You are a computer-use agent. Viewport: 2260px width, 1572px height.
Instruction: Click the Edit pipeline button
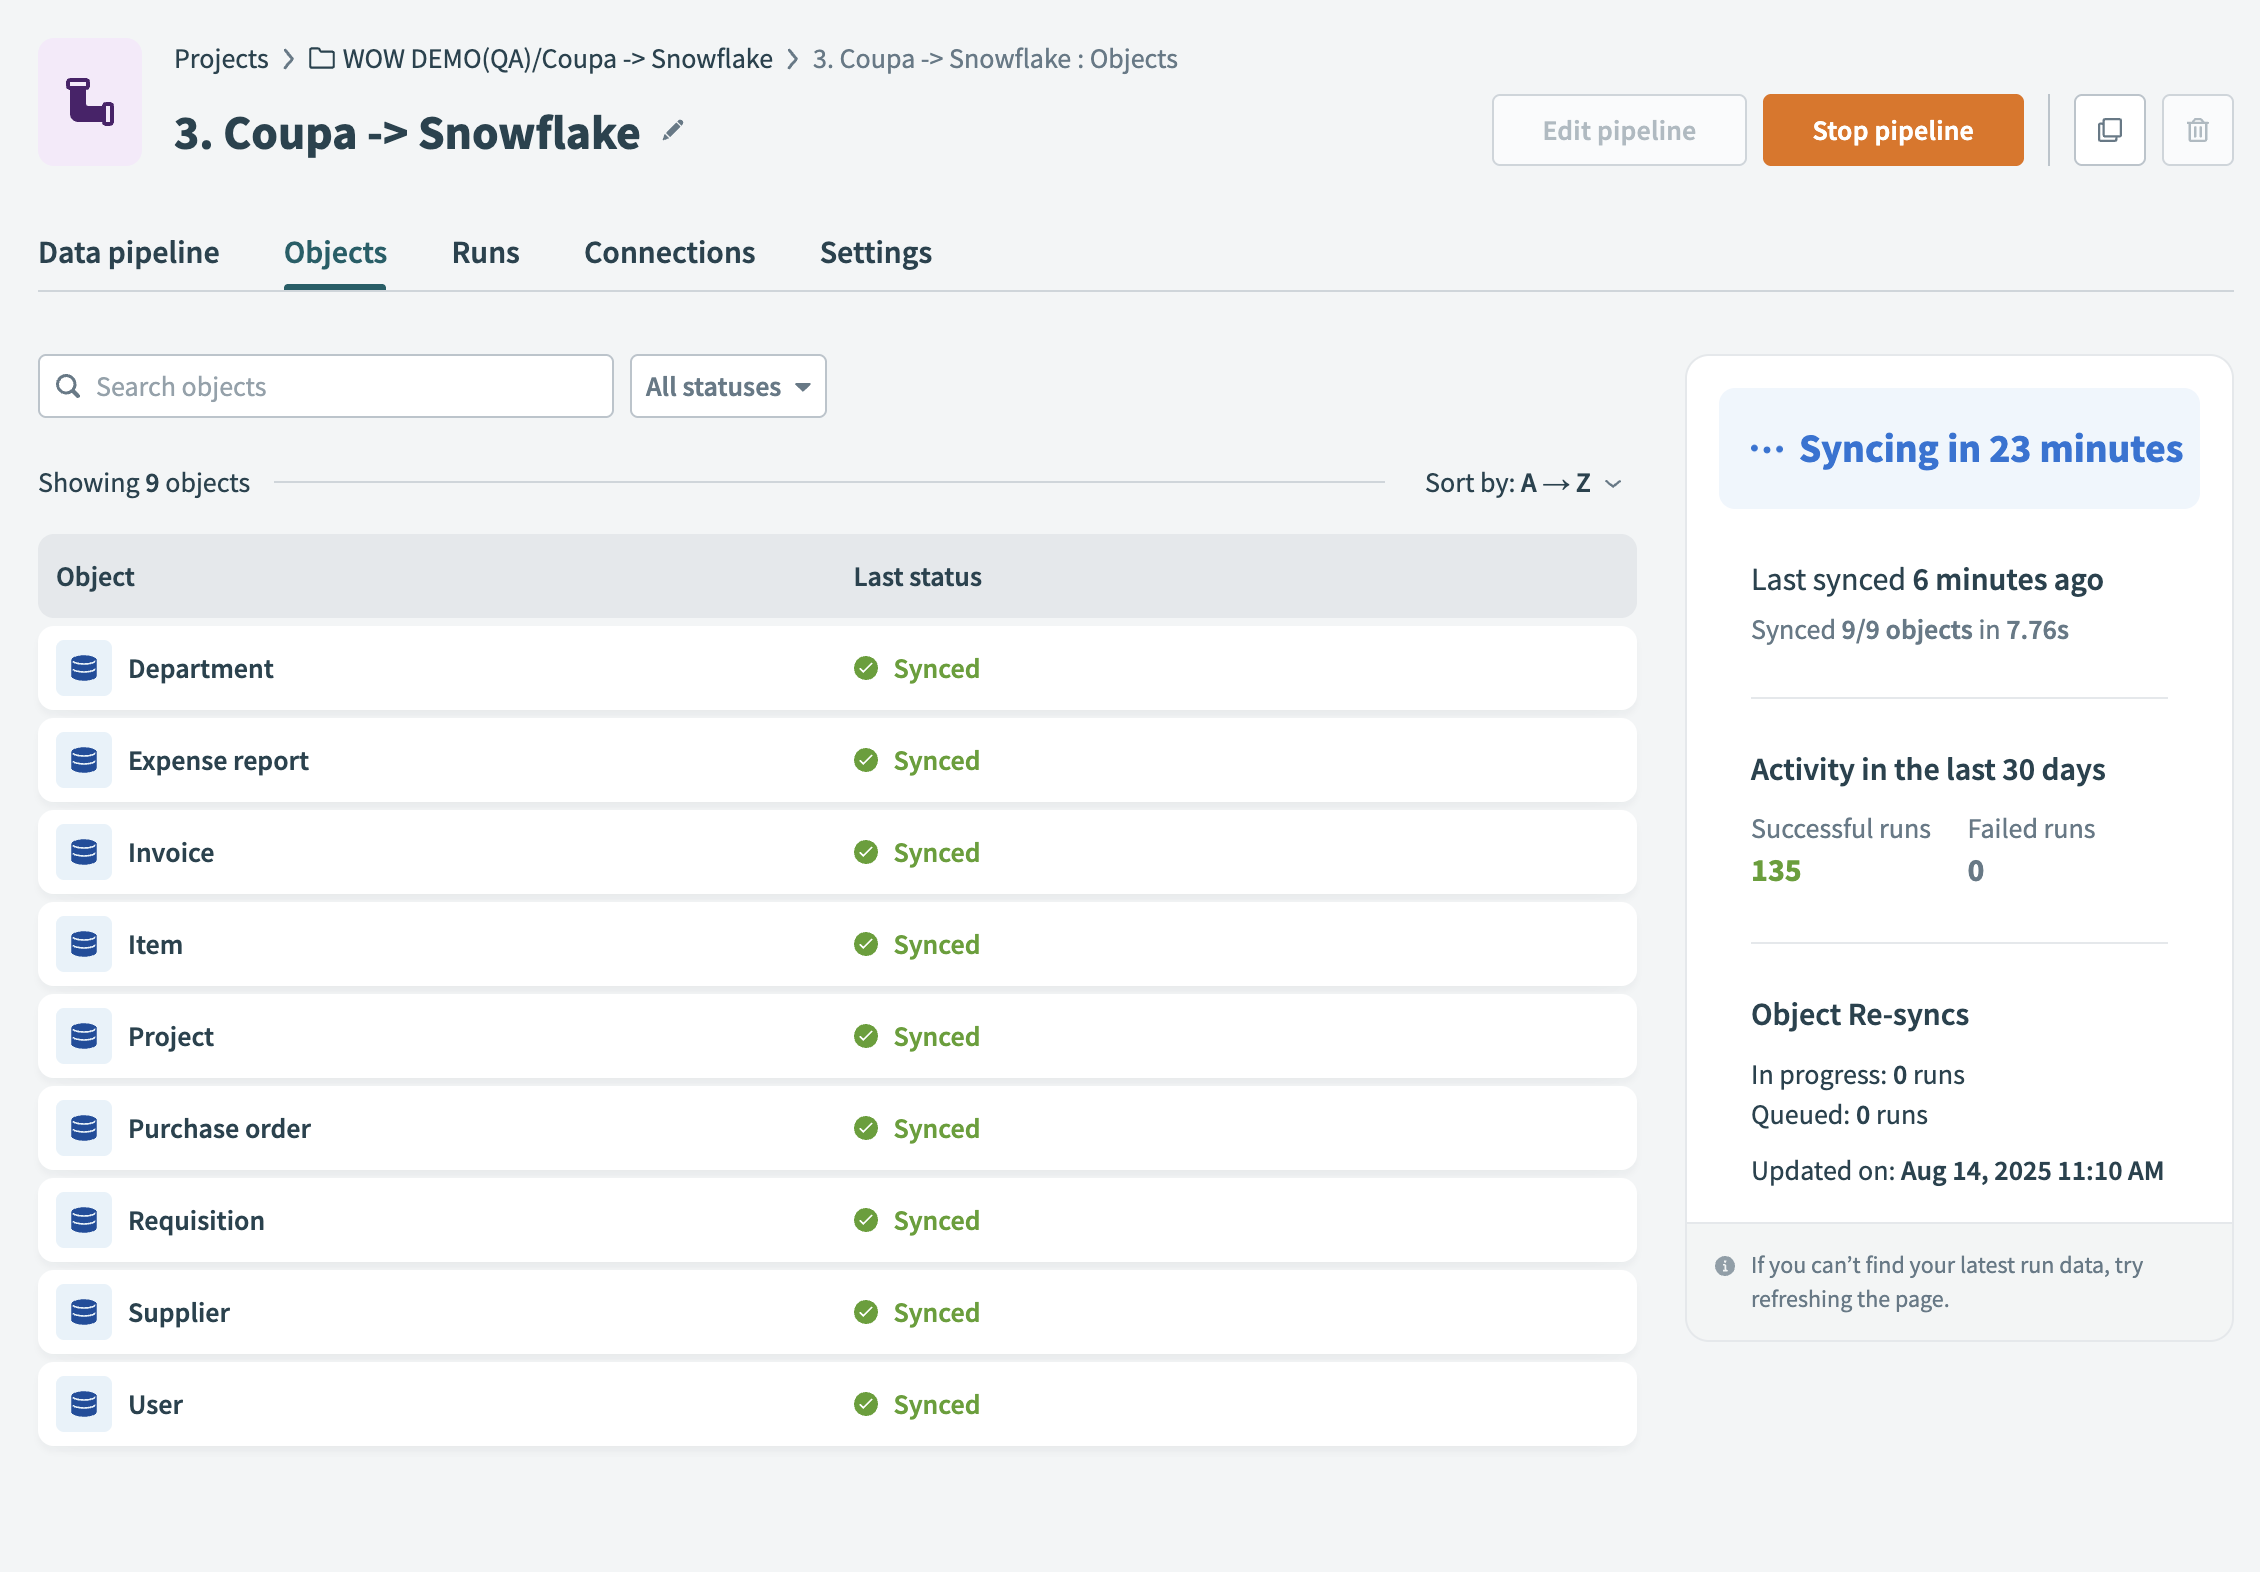click(1618, 130)
